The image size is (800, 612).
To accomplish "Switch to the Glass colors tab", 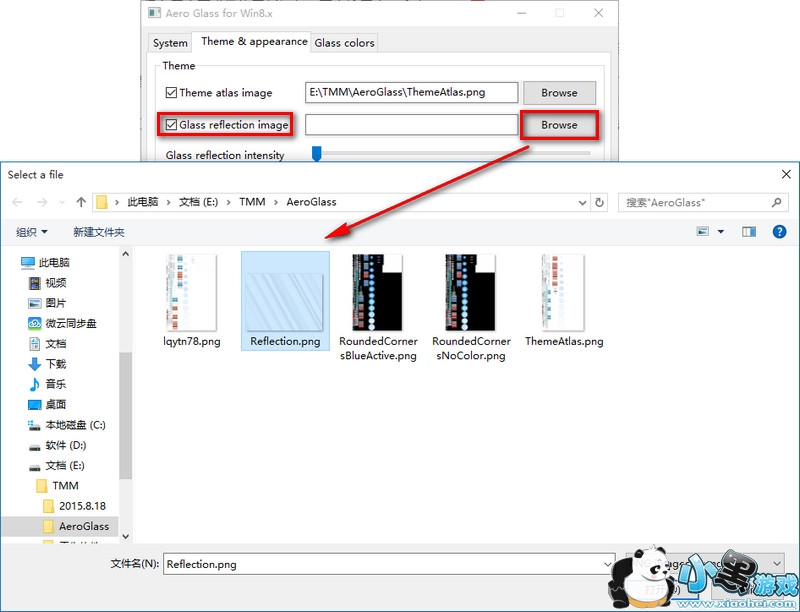I will point(344,43).
